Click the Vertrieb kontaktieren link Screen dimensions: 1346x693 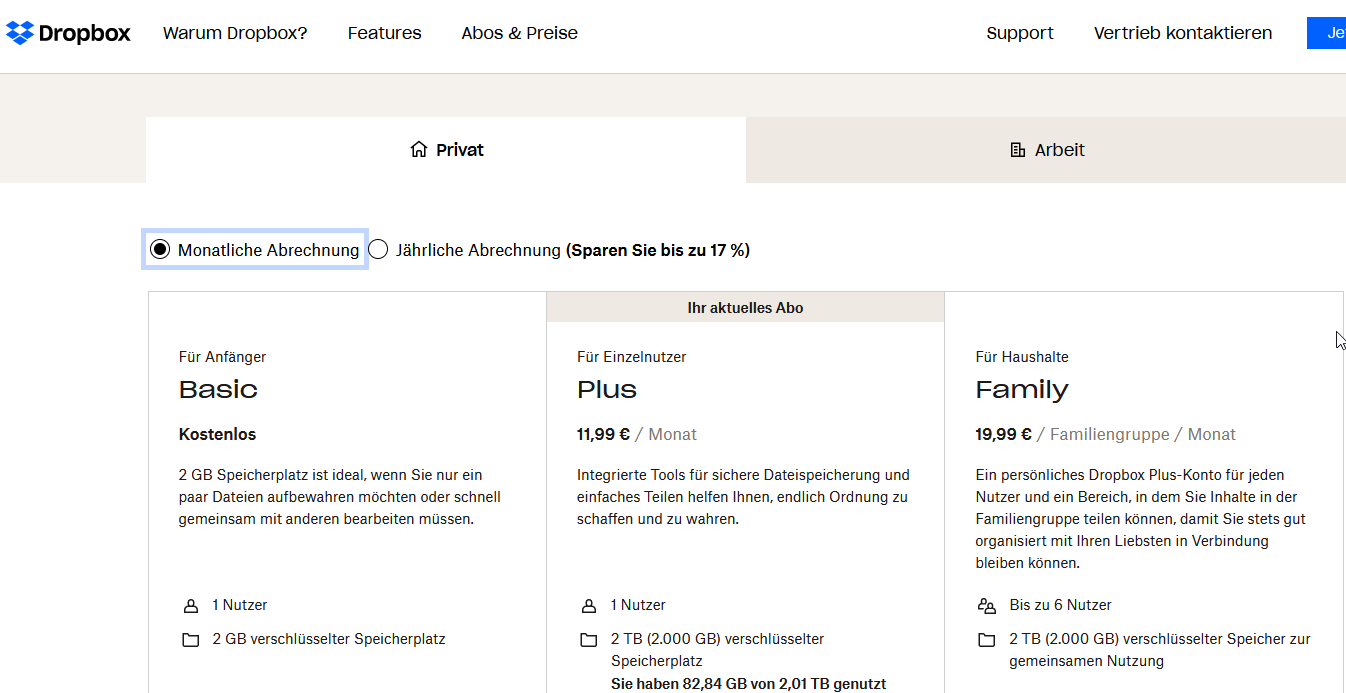point(1182,33)
